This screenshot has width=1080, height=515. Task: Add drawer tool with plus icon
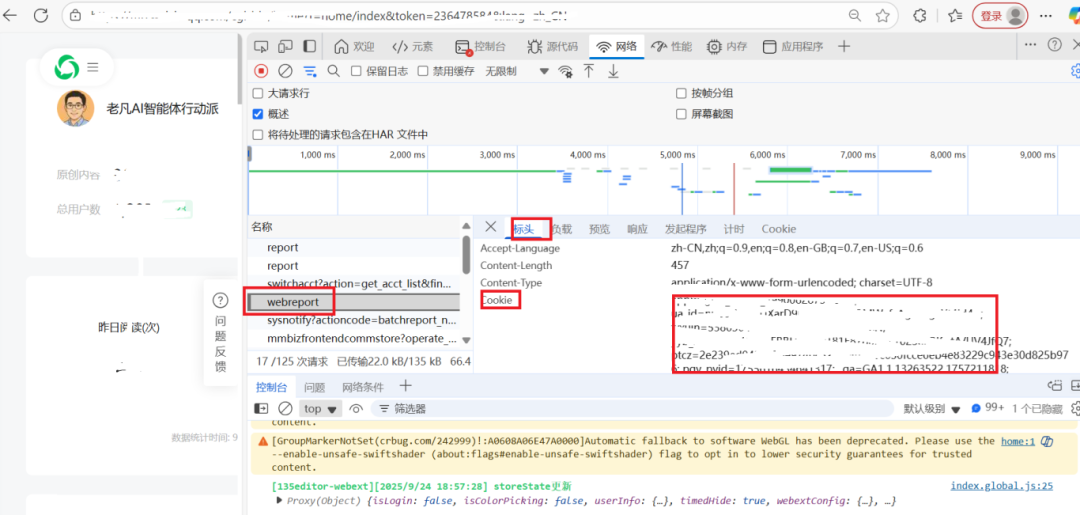[x=406, y=386]
